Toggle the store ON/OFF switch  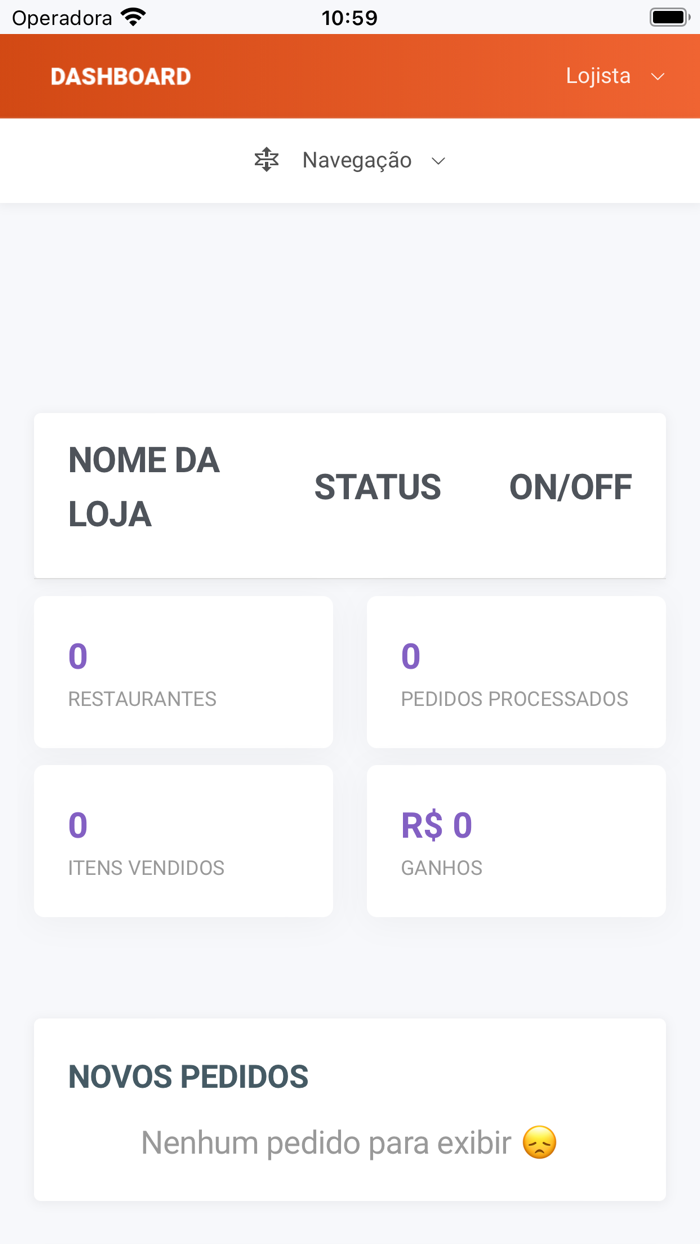tap(570, 487)
